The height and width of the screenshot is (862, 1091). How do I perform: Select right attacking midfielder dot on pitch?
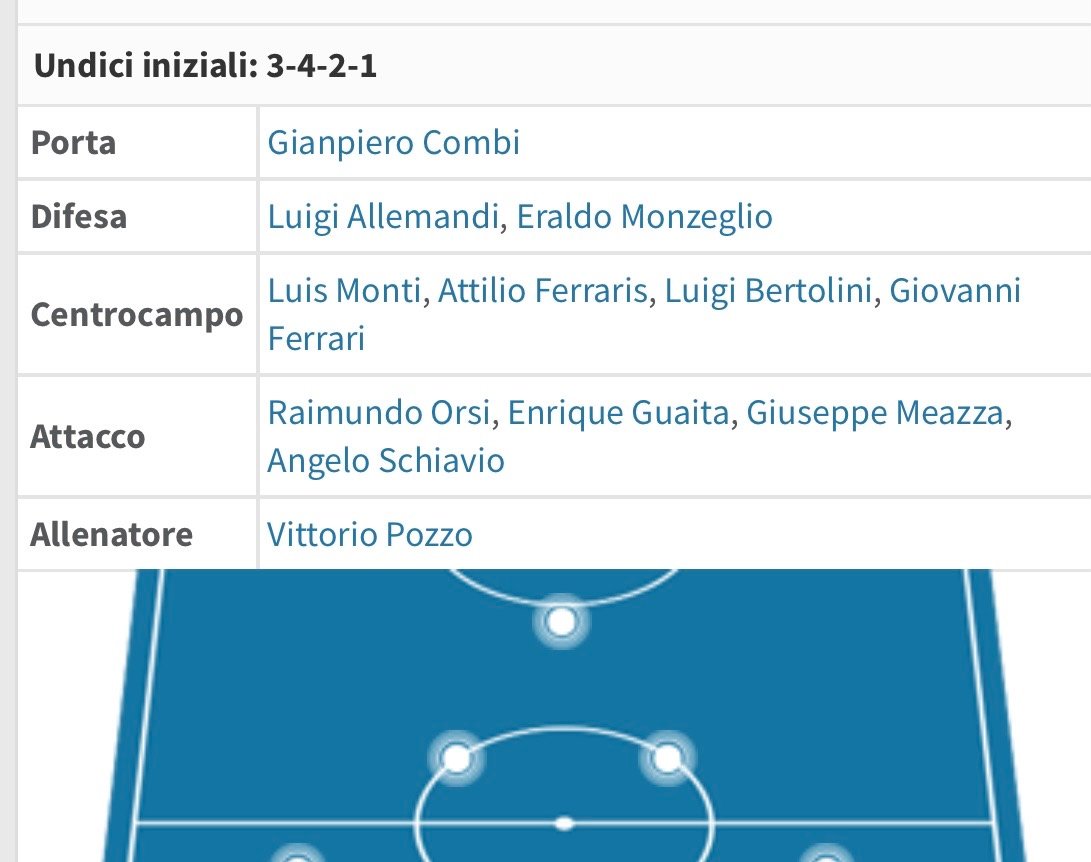667,758
